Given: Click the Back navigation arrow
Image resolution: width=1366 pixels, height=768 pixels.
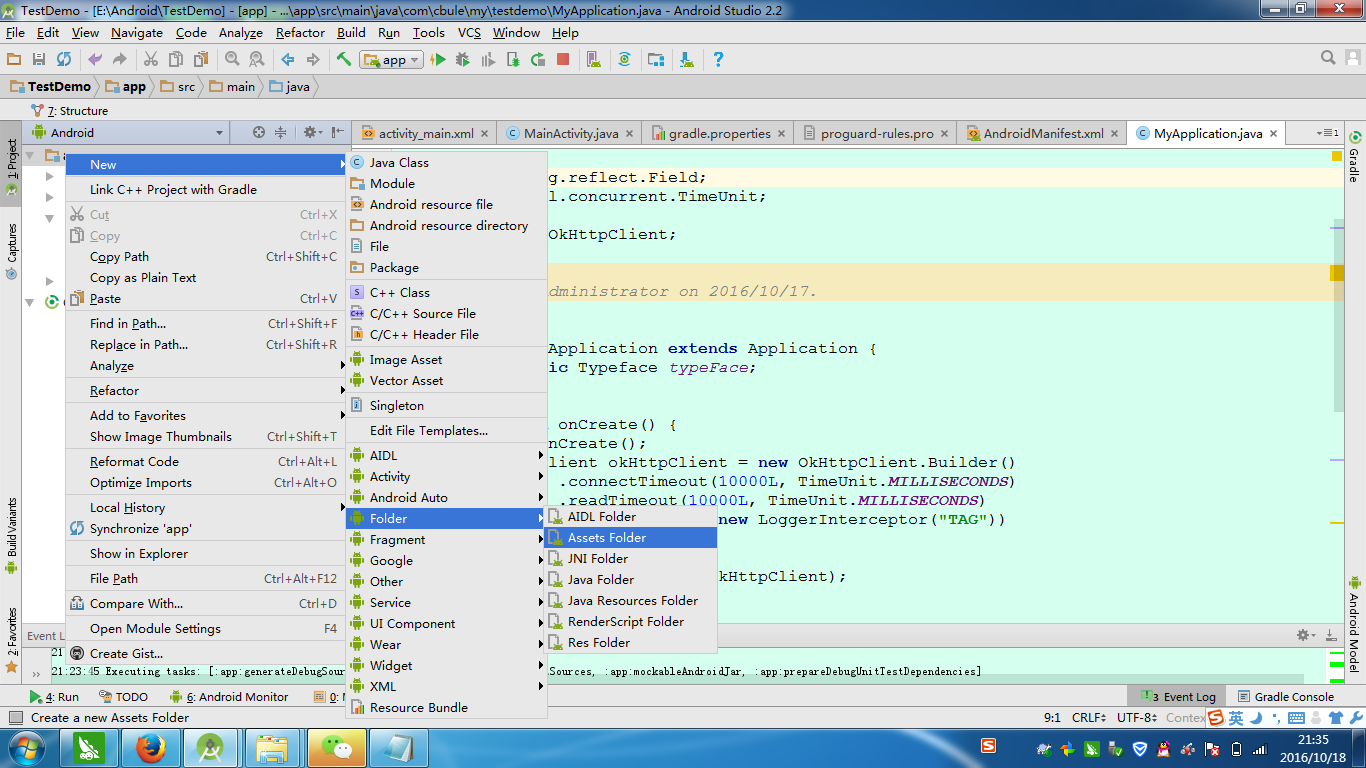Looking at the screenshot, I should tap(288, 60).
